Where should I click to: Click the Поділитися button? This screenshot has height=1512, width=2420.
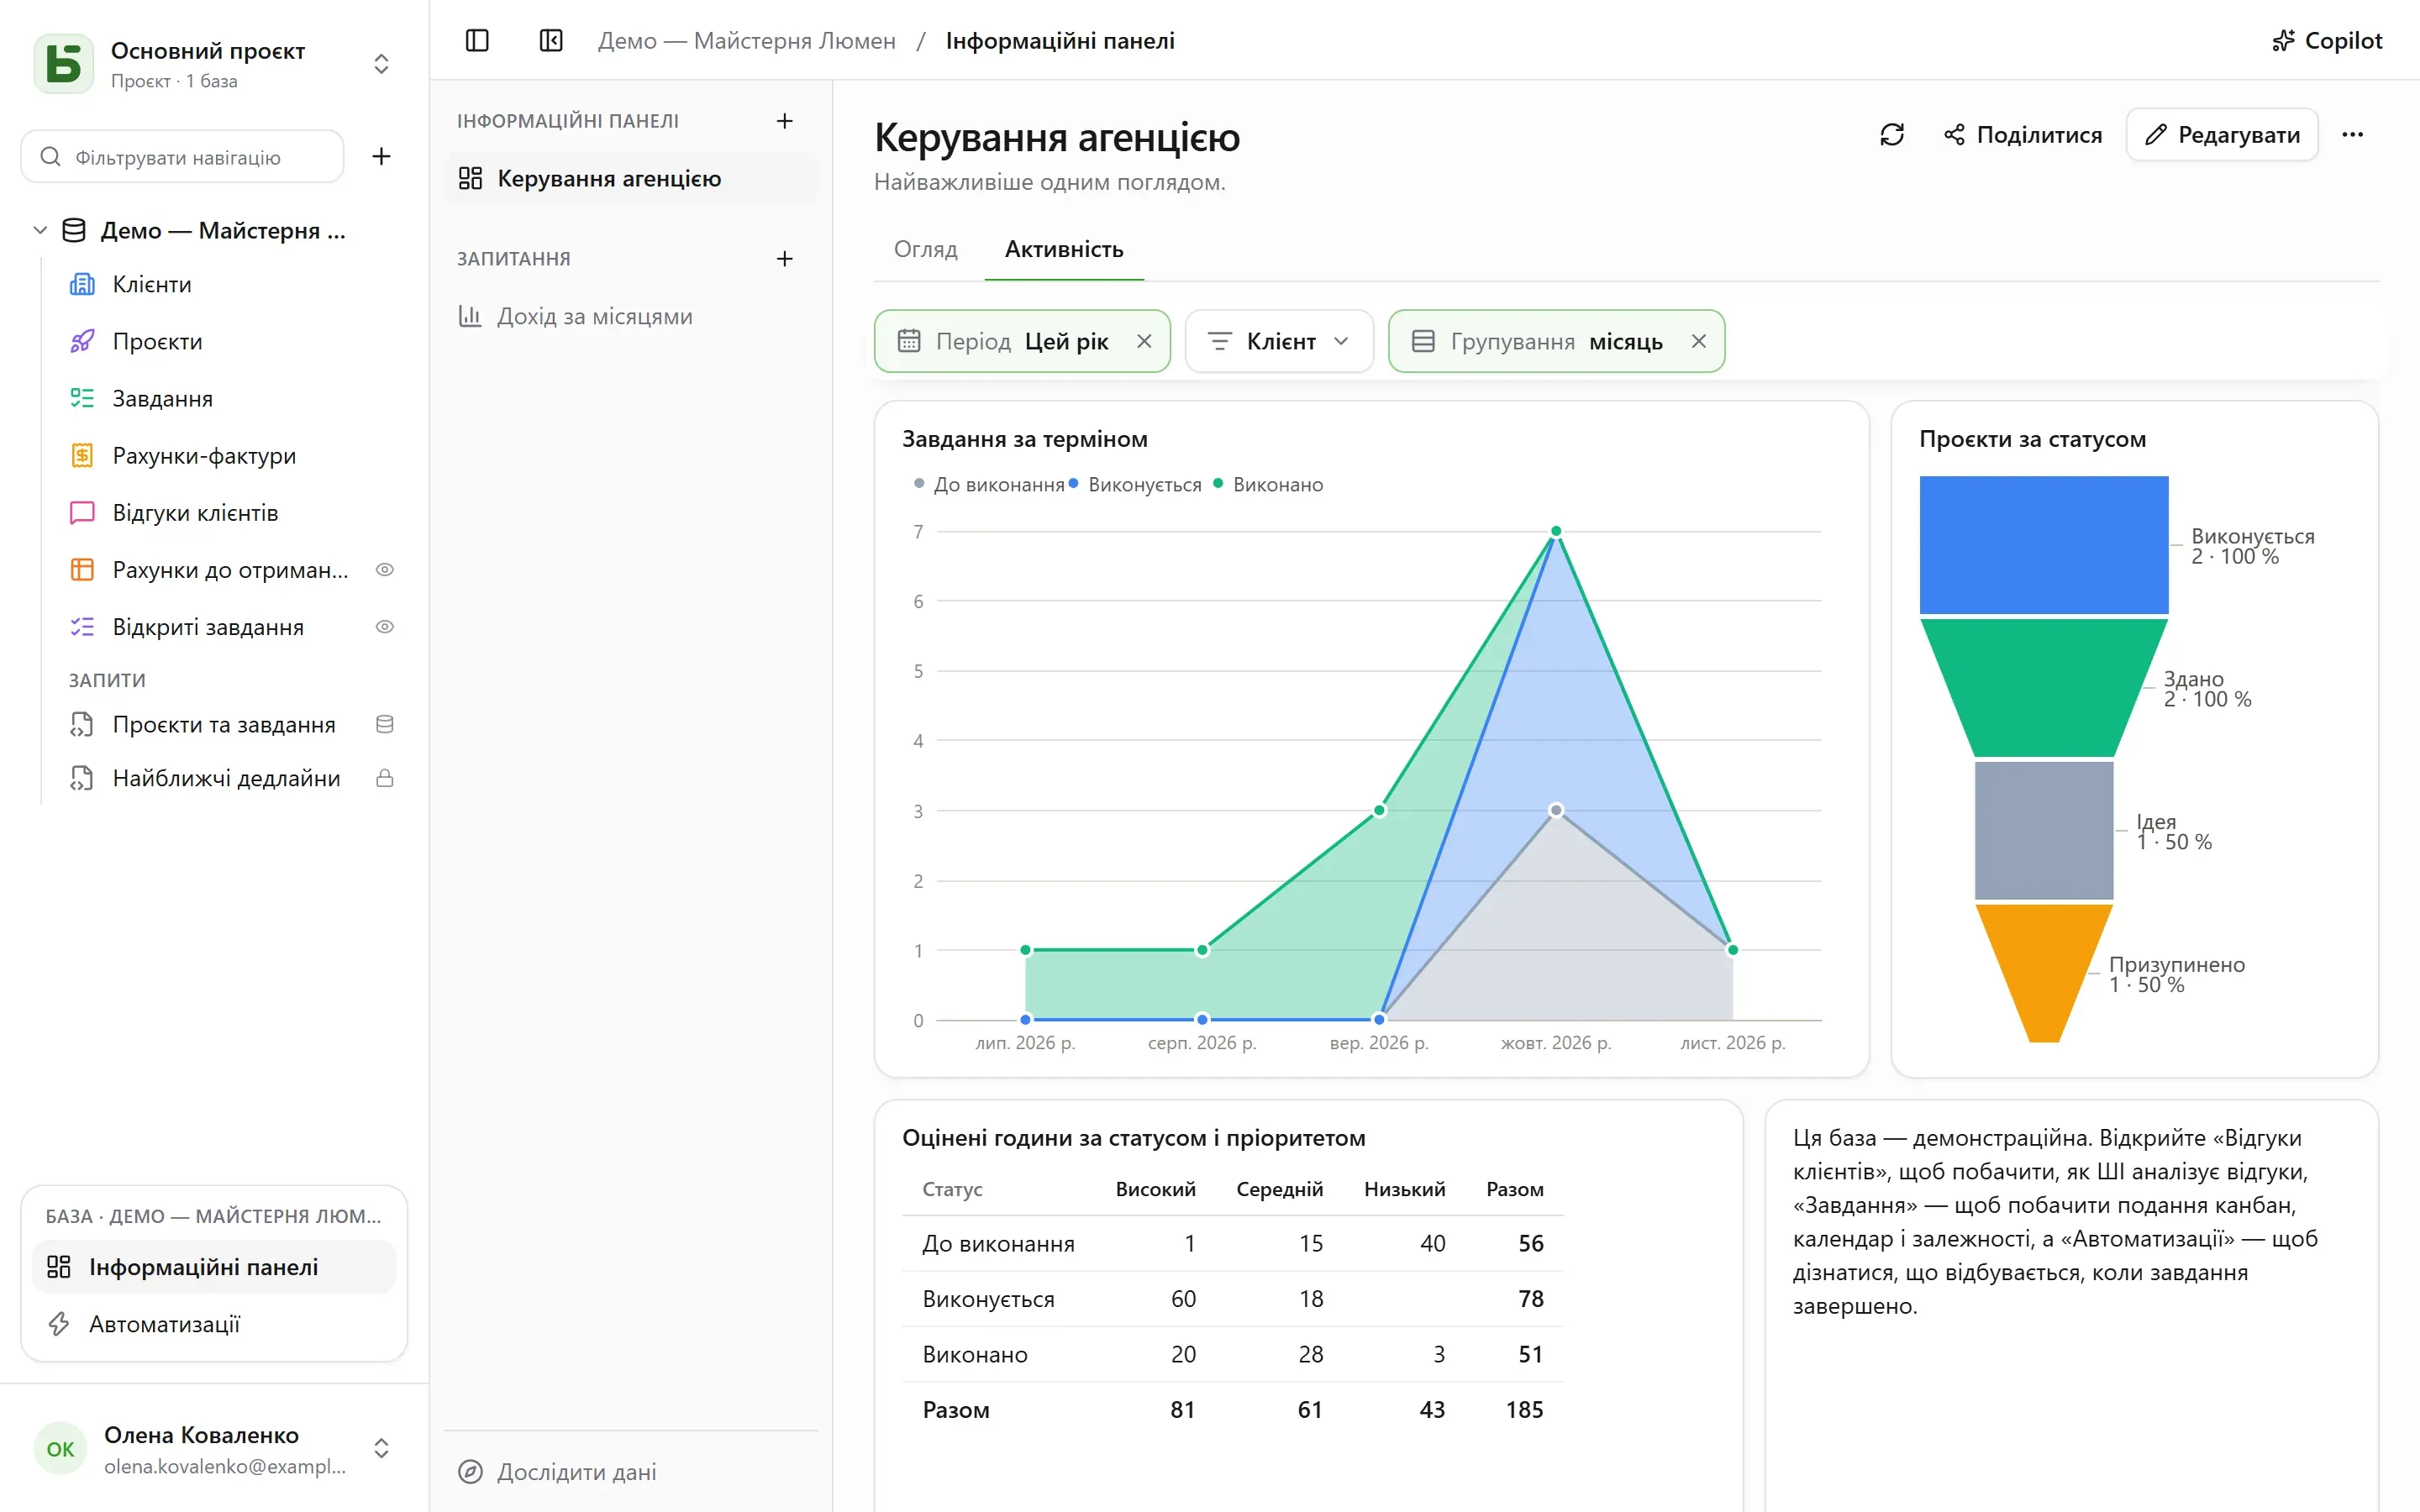(2022, 135)
